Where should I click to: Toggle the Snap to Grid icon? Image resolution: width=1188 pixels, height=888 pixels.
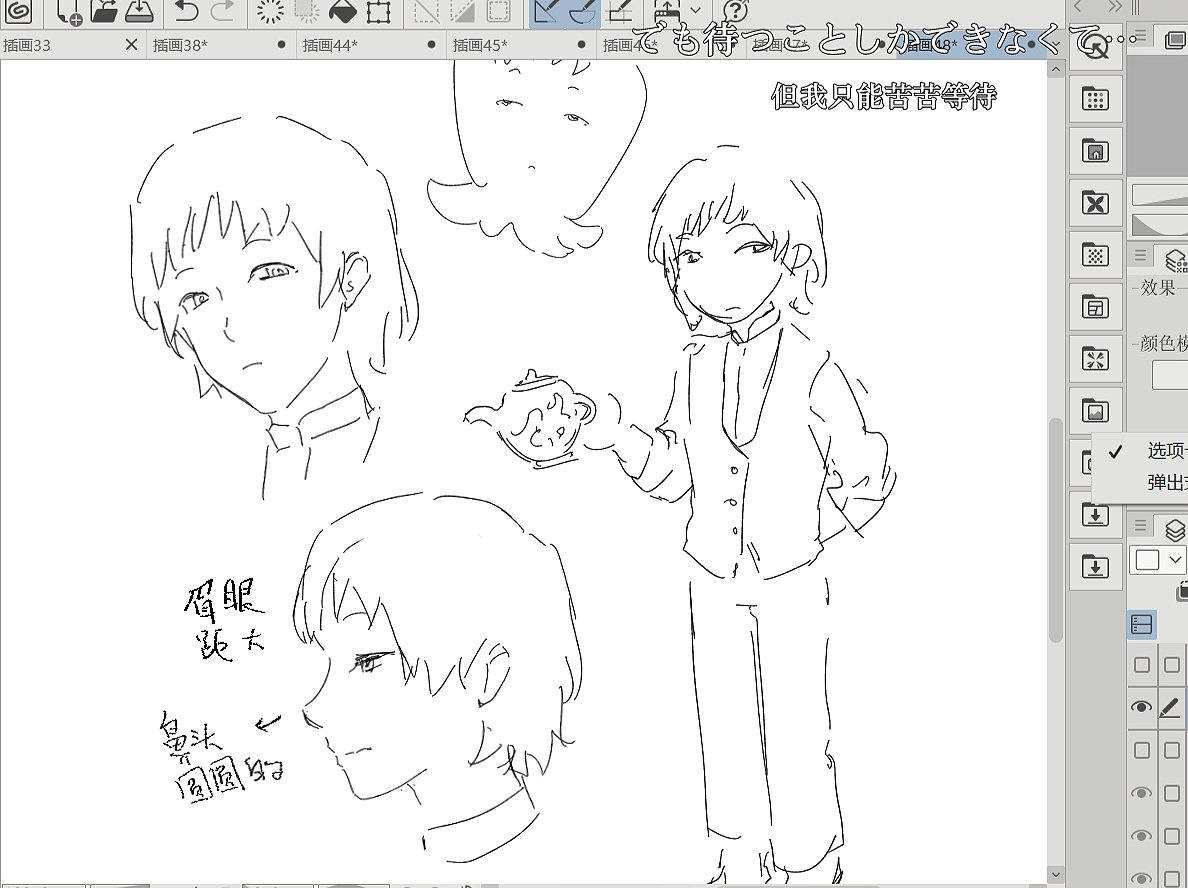point(620,10)
